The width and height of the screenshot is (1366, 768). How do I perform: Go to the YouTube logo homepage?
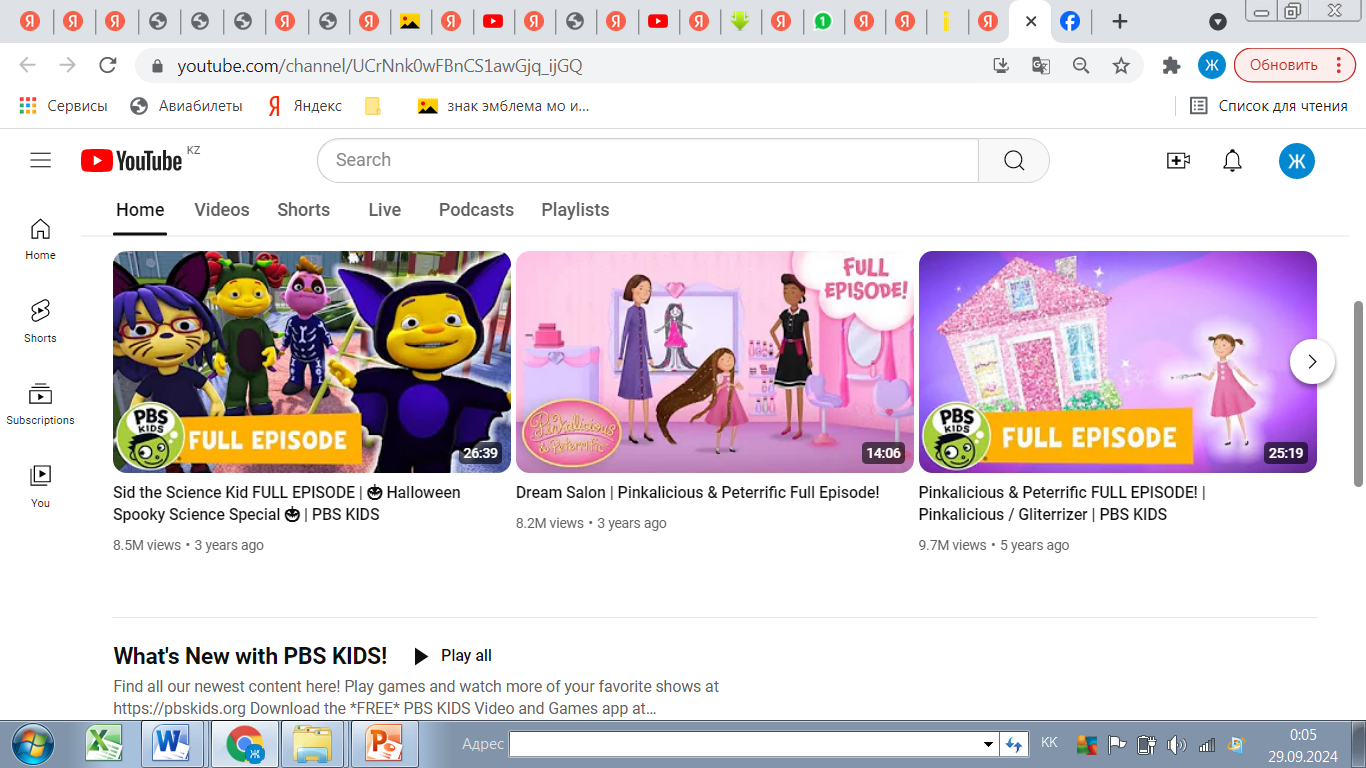132,160
